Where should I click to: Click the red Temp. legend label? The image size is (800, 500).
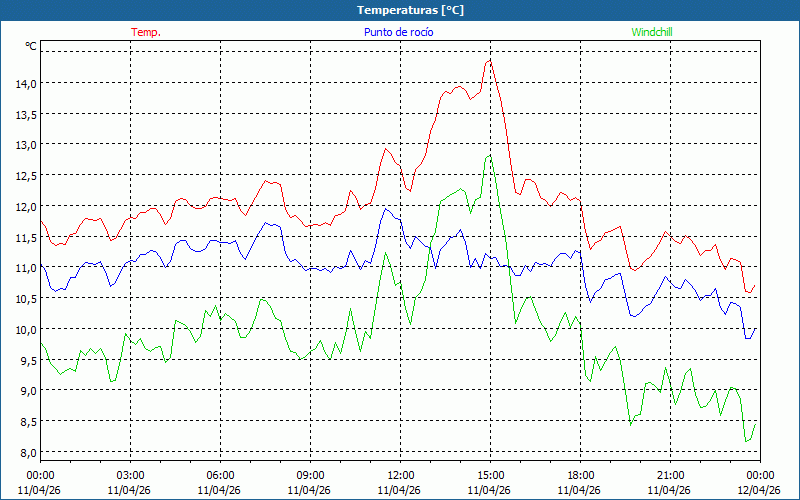click(x=145, y=32)
